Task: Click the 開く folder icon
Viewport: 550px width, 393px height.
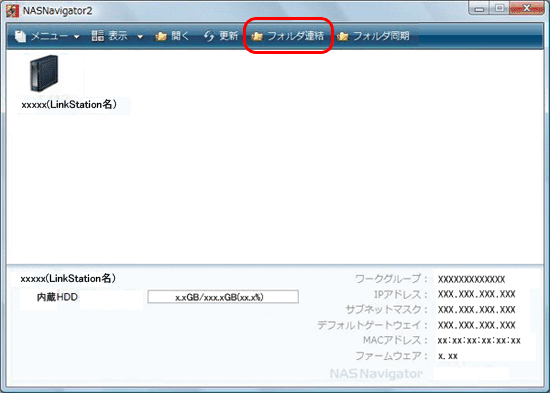Action: [x=161, y=36]
